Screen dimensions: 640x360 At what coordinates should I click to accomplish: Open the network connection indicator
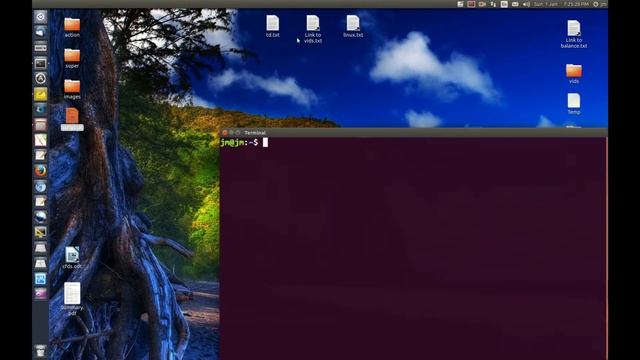click(493, 4)
